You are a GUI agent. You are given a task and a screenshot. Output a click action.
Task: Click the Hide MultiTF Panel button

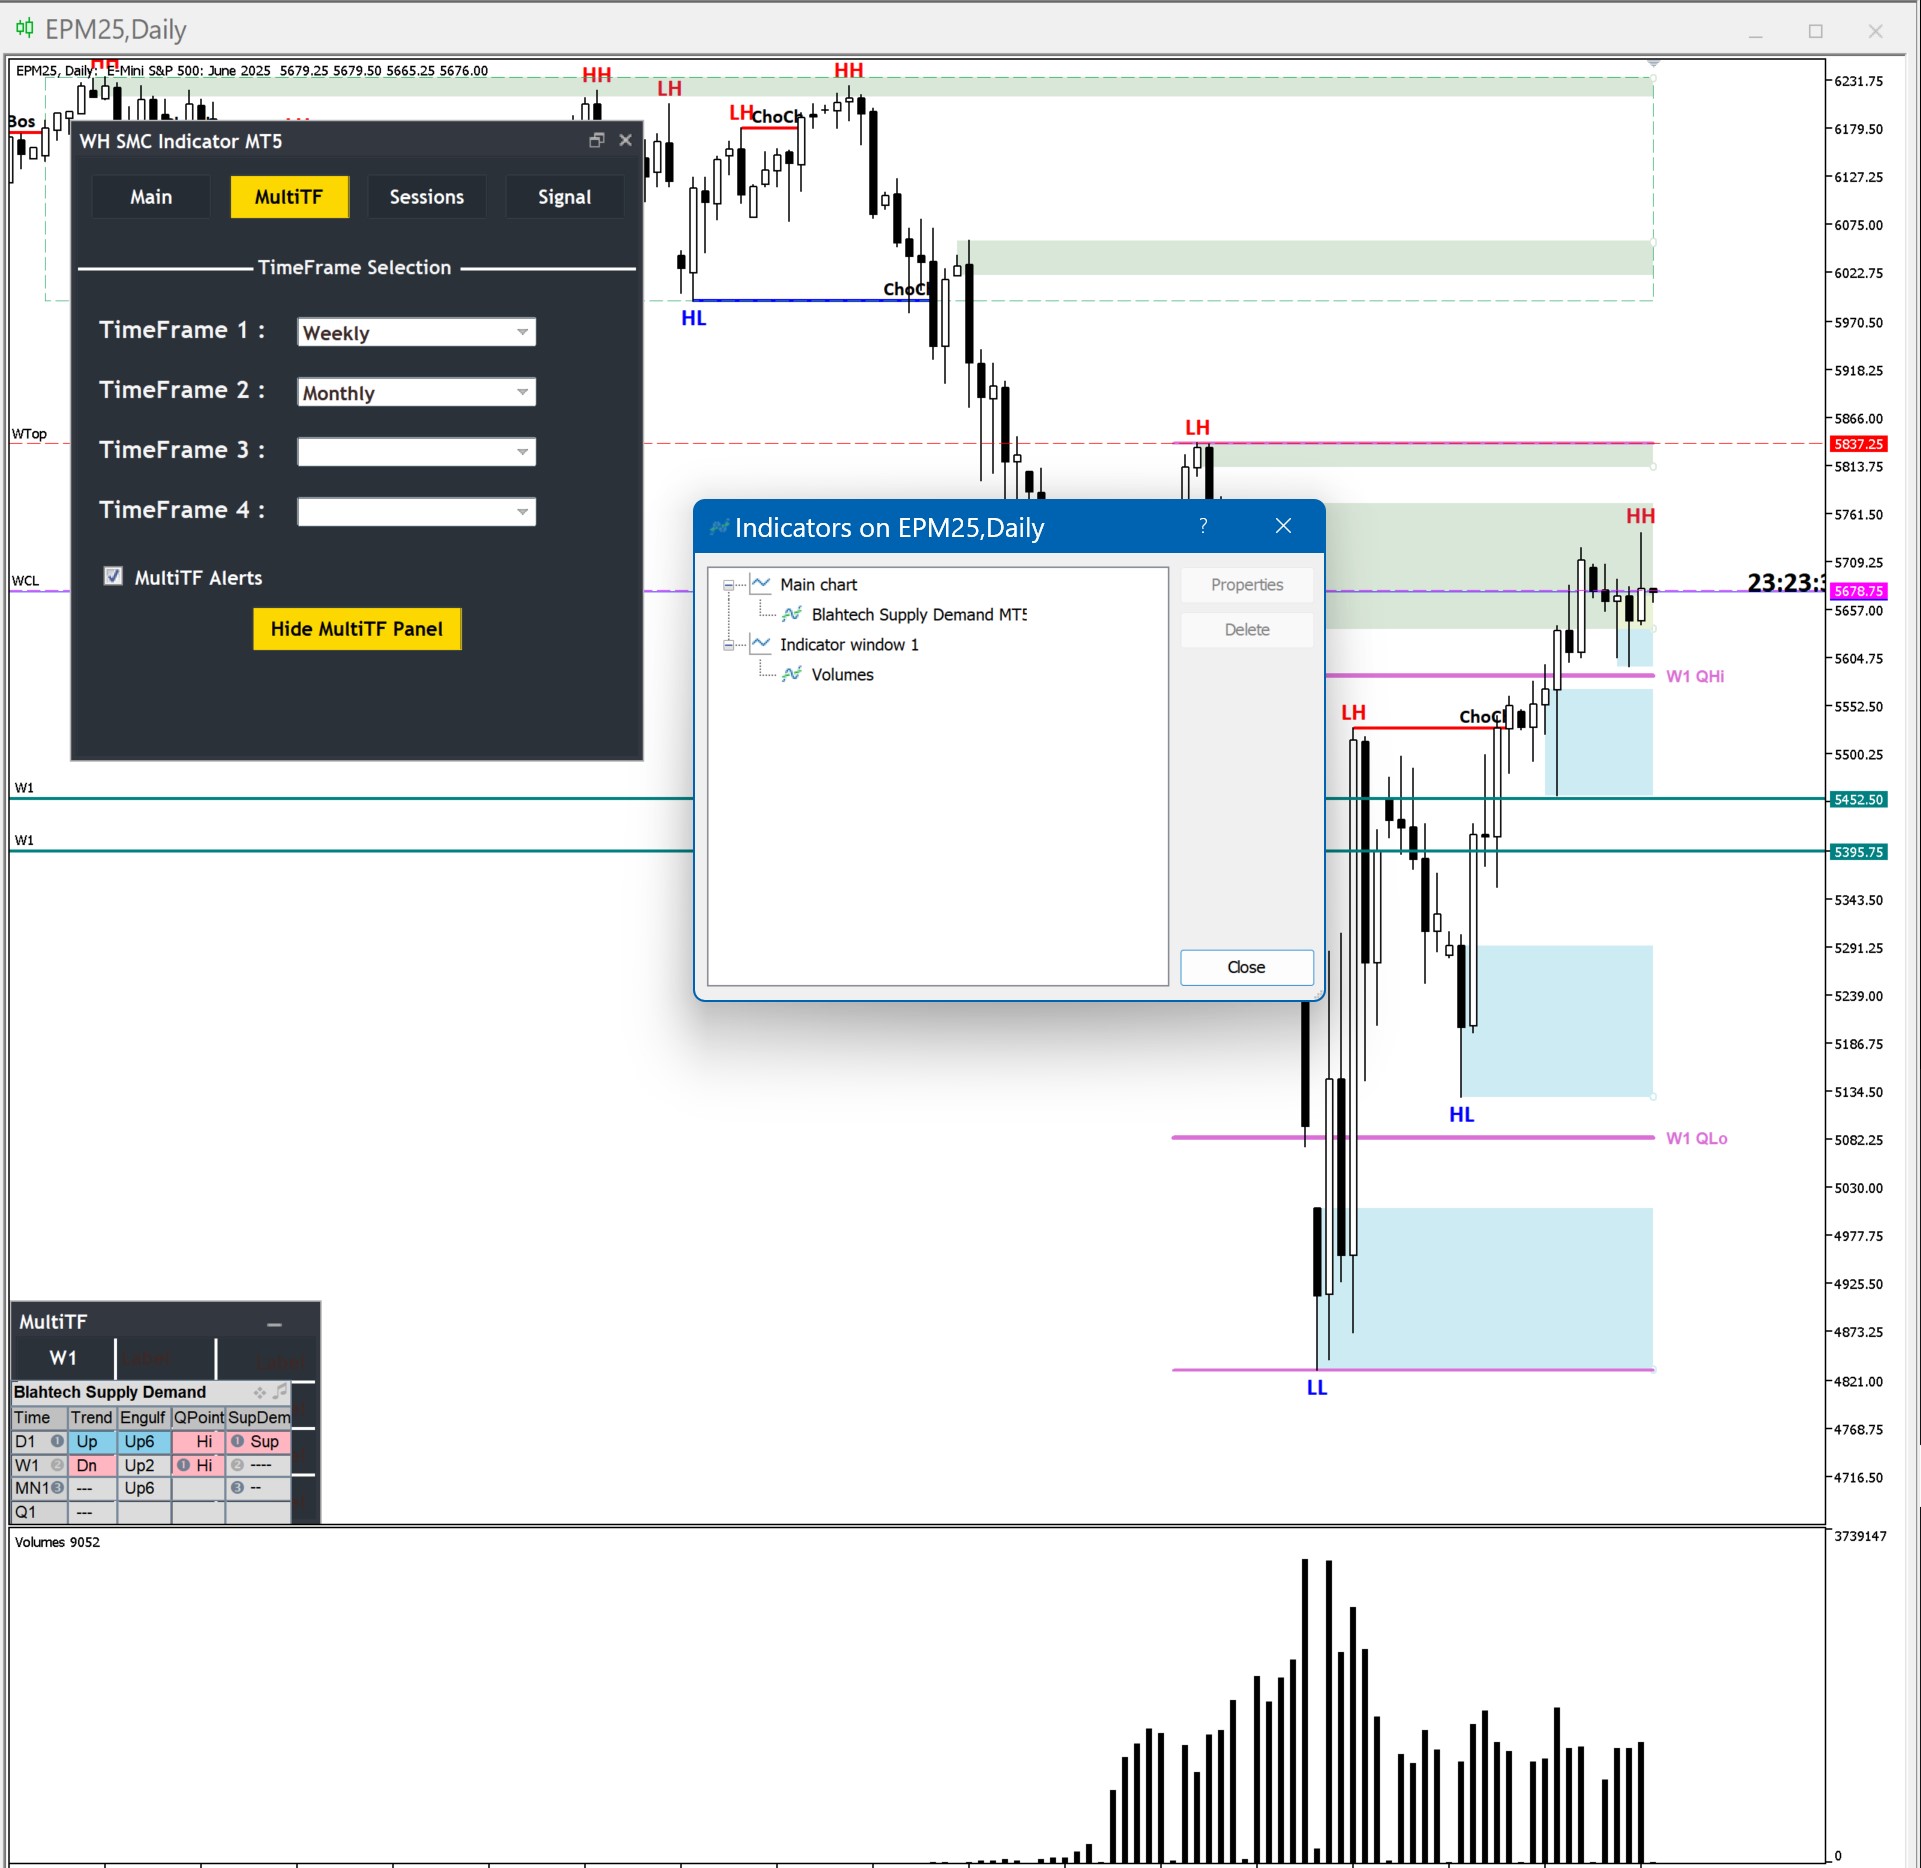tap(357, 629)
